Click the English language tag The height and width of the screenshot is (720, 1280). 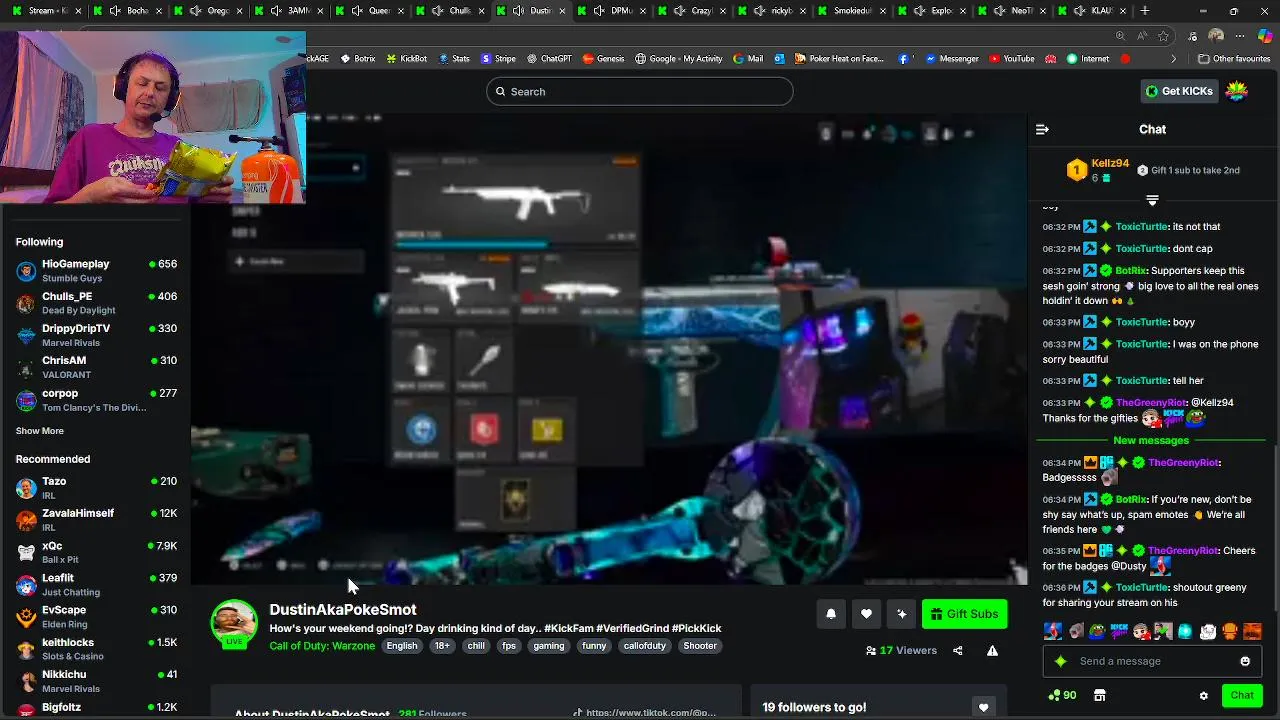(402, 646)
